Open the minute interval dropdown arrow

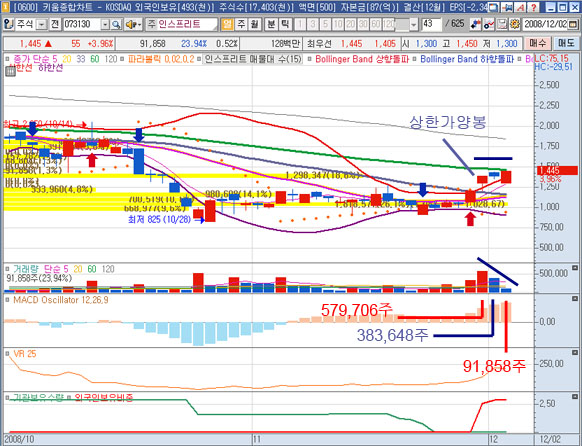(414, 25)
